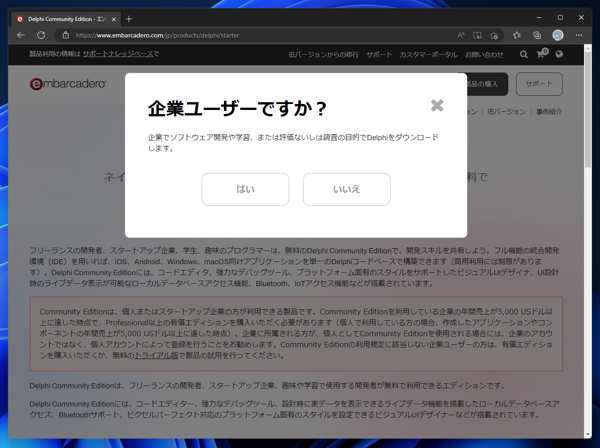
Task: Open the トライアル版 link in the notice box
Action: point(157,355)
